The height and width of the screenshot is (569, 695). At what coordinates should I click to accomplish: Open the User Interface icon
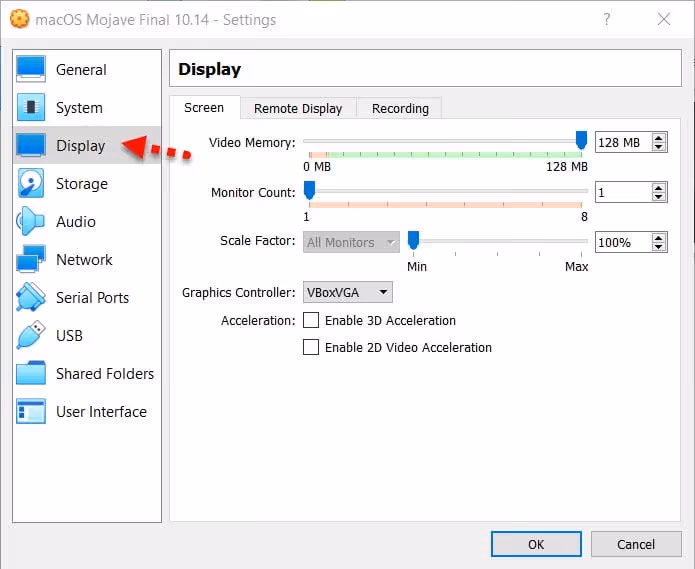31,411
